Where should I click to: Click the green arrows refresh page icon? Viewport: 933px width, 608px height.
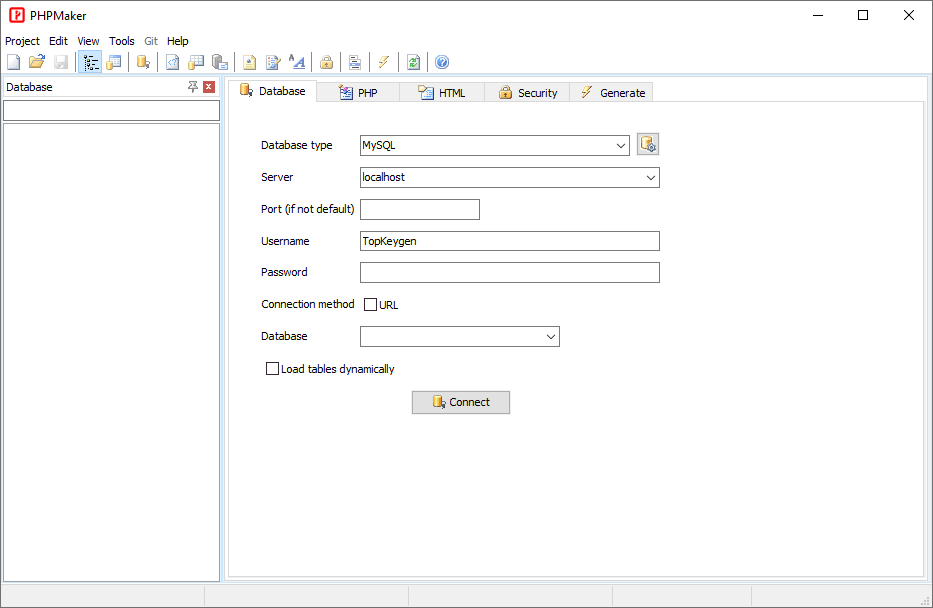point(414,62)
